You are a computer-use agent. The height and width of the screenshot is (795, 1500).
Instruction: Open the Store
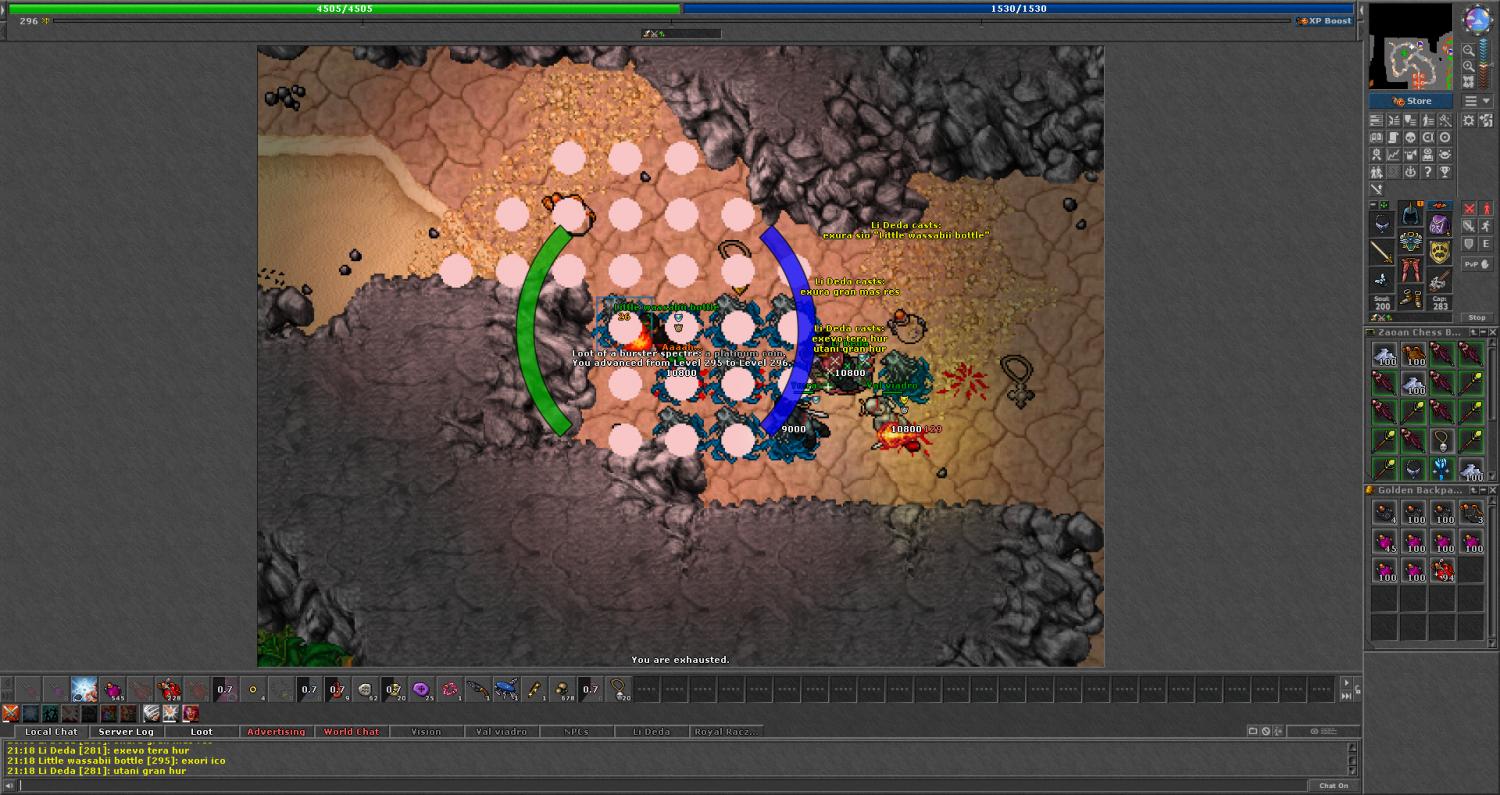(1410, 101)
